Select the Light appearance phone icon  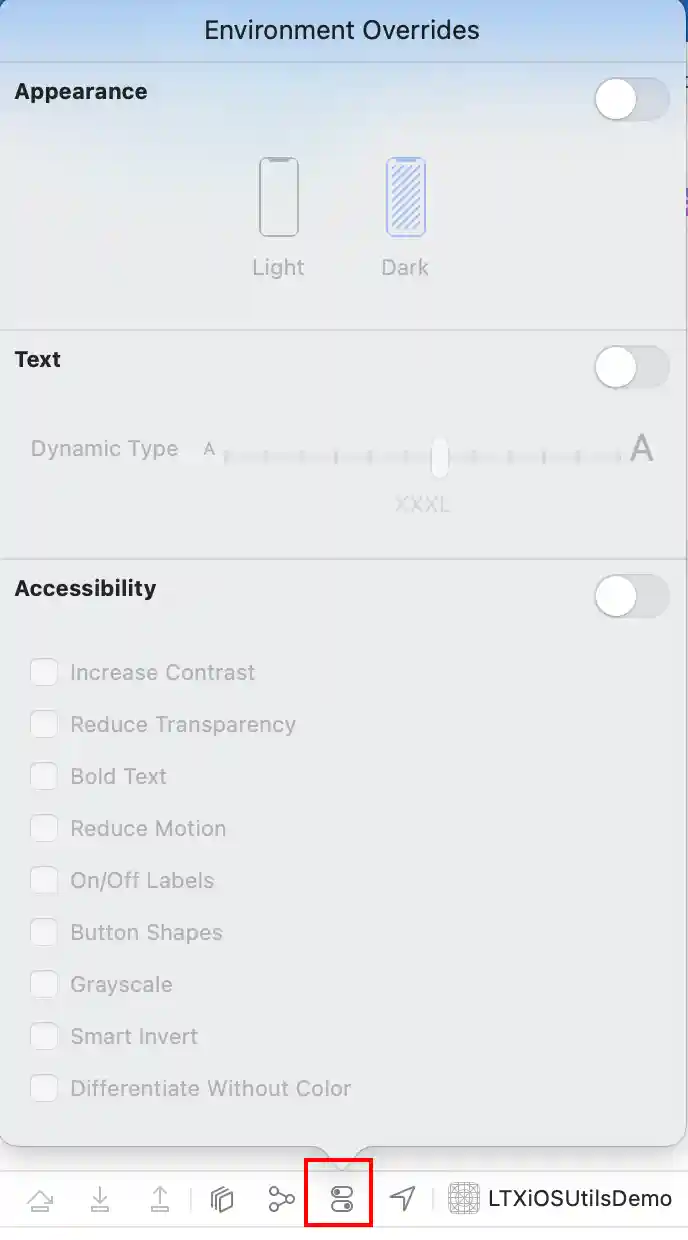(279, 197)
